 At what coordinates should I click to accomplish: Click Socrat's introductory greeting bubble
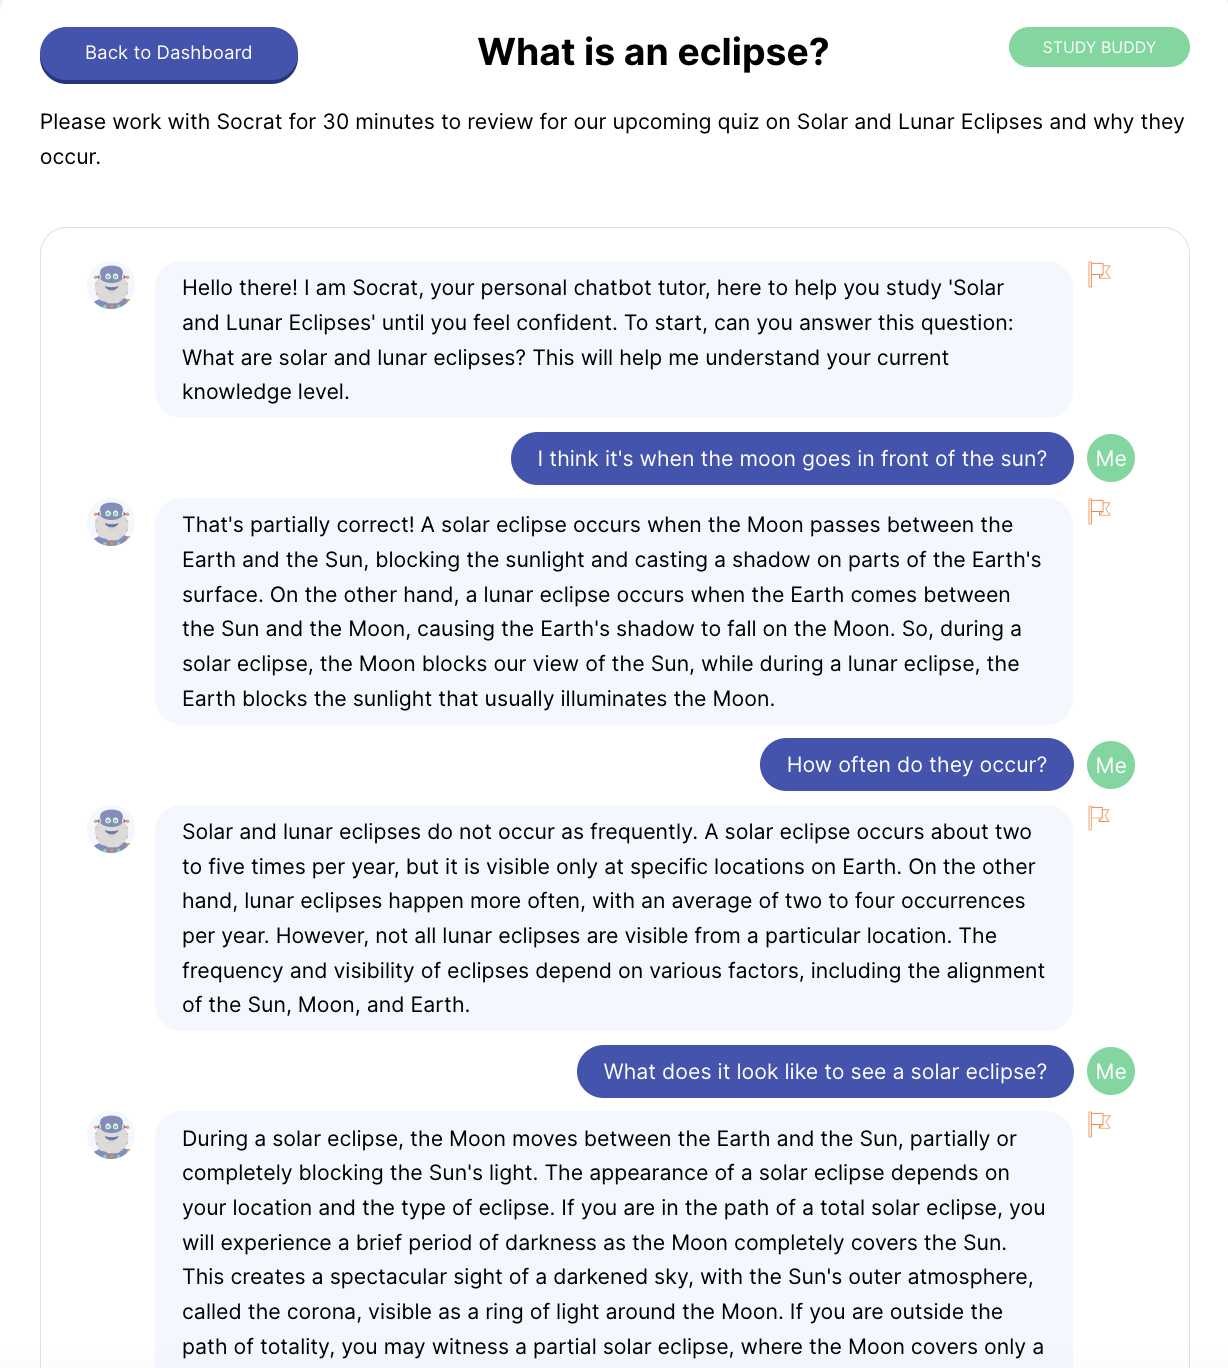[x=613, y=340]
